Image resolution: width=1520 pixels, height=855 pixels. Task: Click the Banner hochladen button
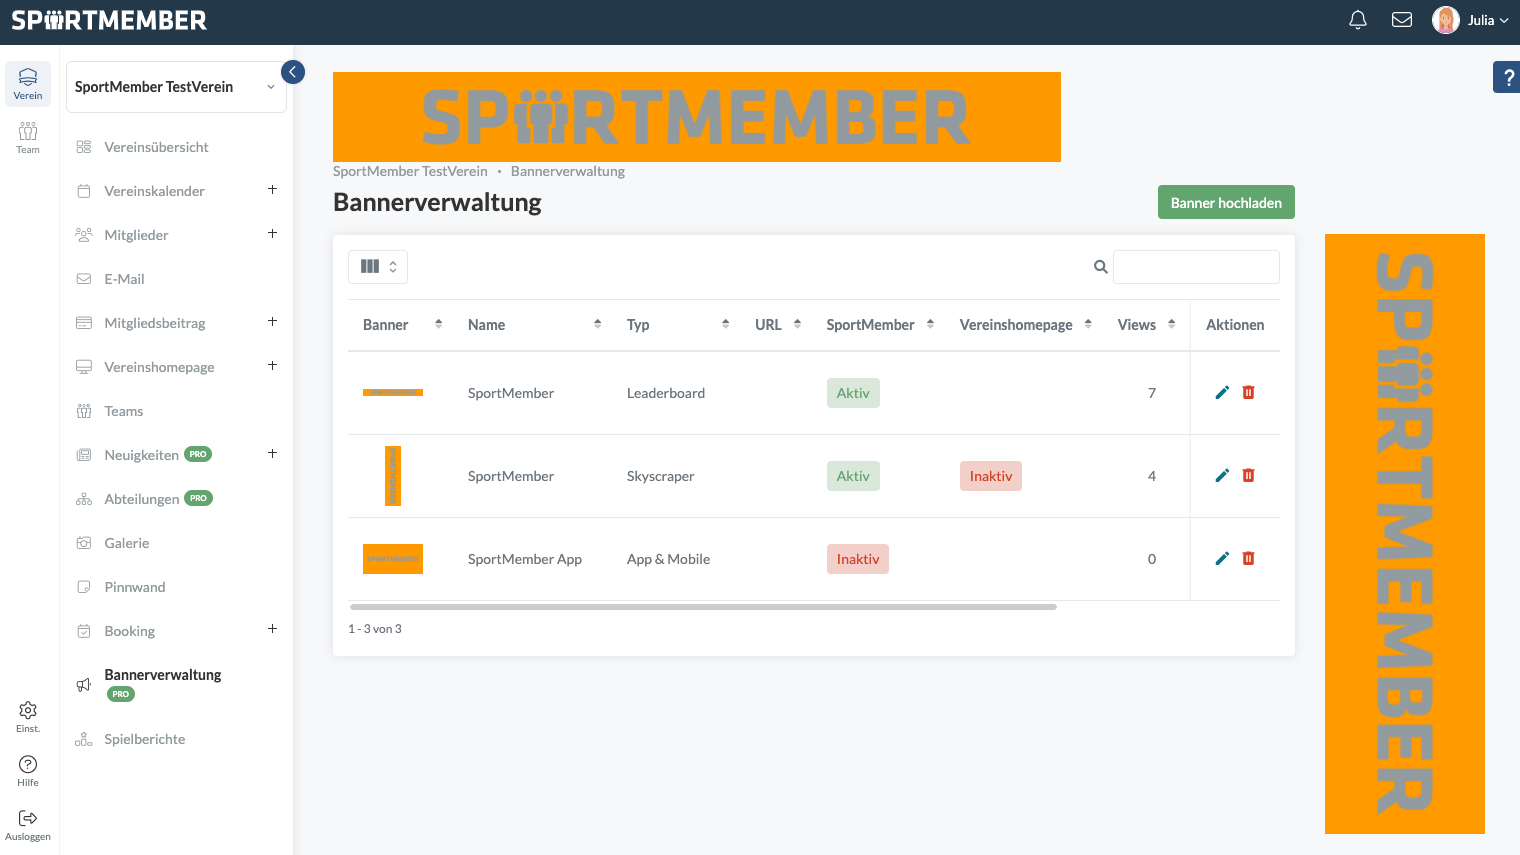tap(1226, 202)
